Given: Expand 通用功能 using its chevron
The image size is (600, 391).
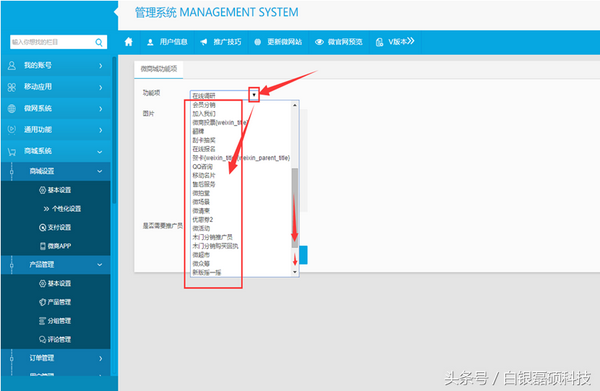Looking at the screenshot, I should coord(101,130).
